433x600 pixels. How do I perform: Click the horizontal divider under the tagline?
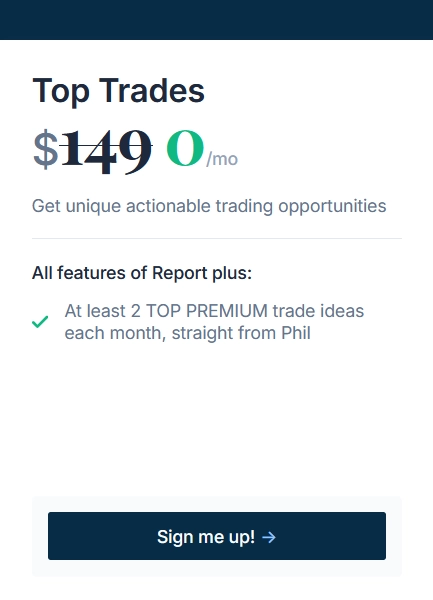pyautogui.click(x=217, y=238)
